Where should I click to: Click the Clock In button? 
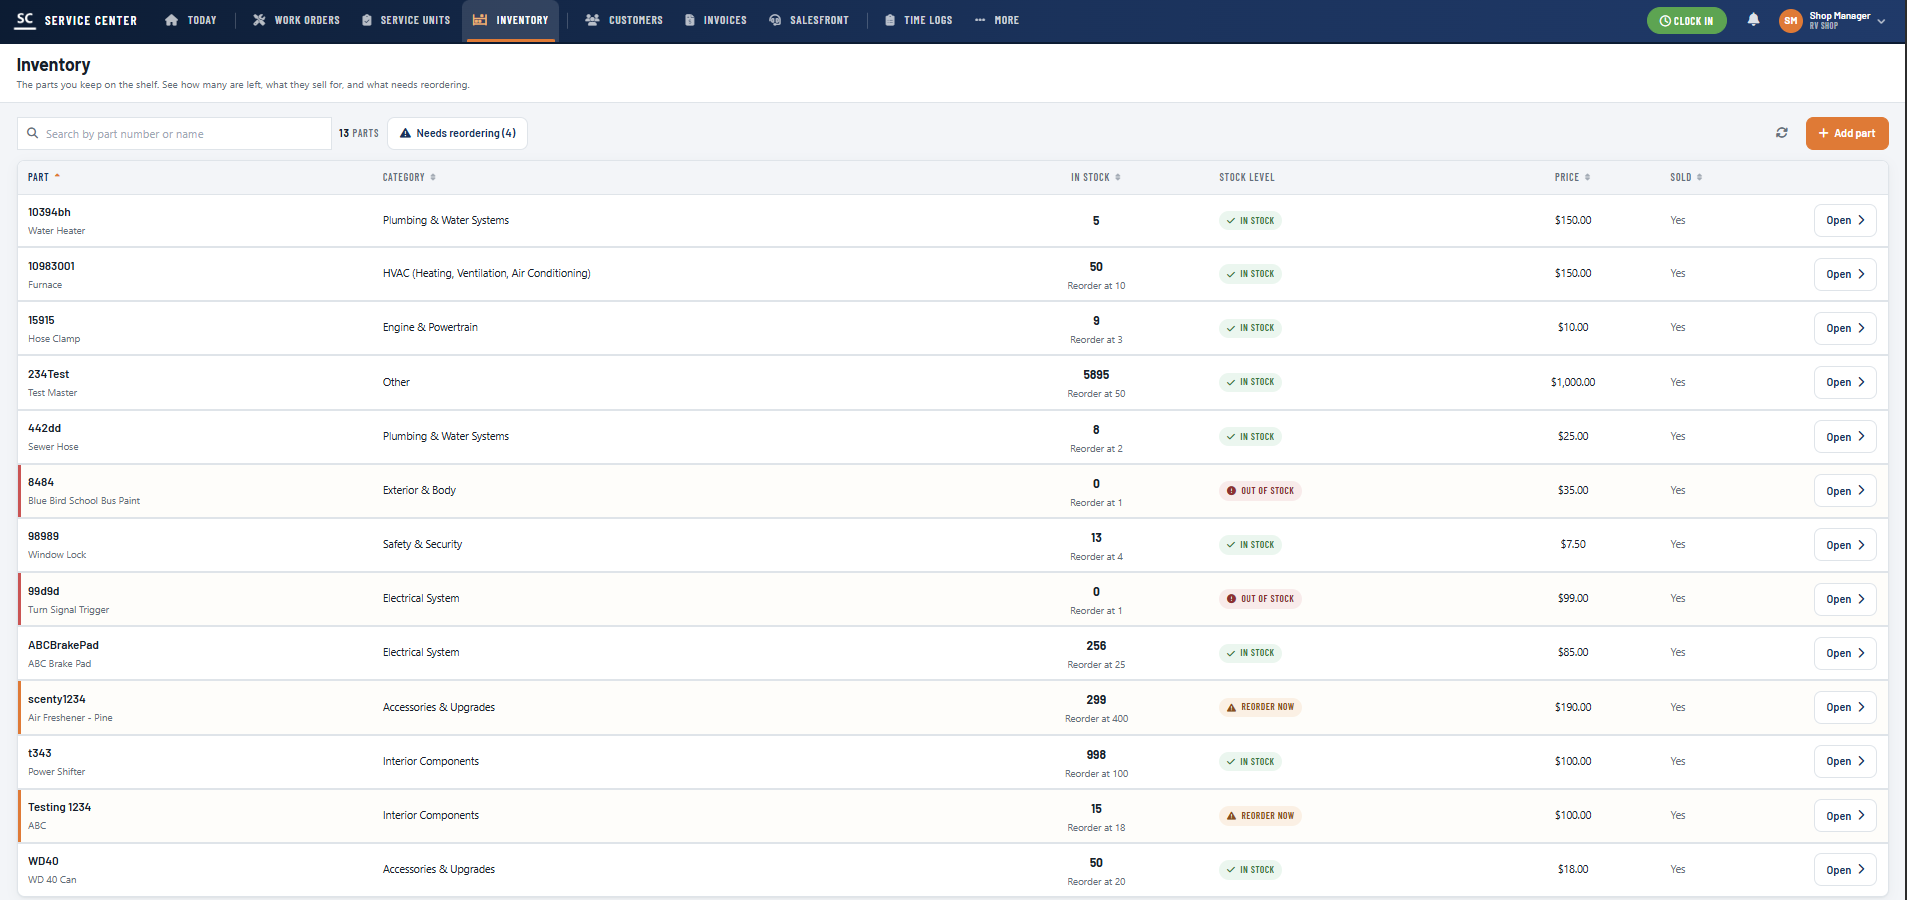tap(1686, 21)
